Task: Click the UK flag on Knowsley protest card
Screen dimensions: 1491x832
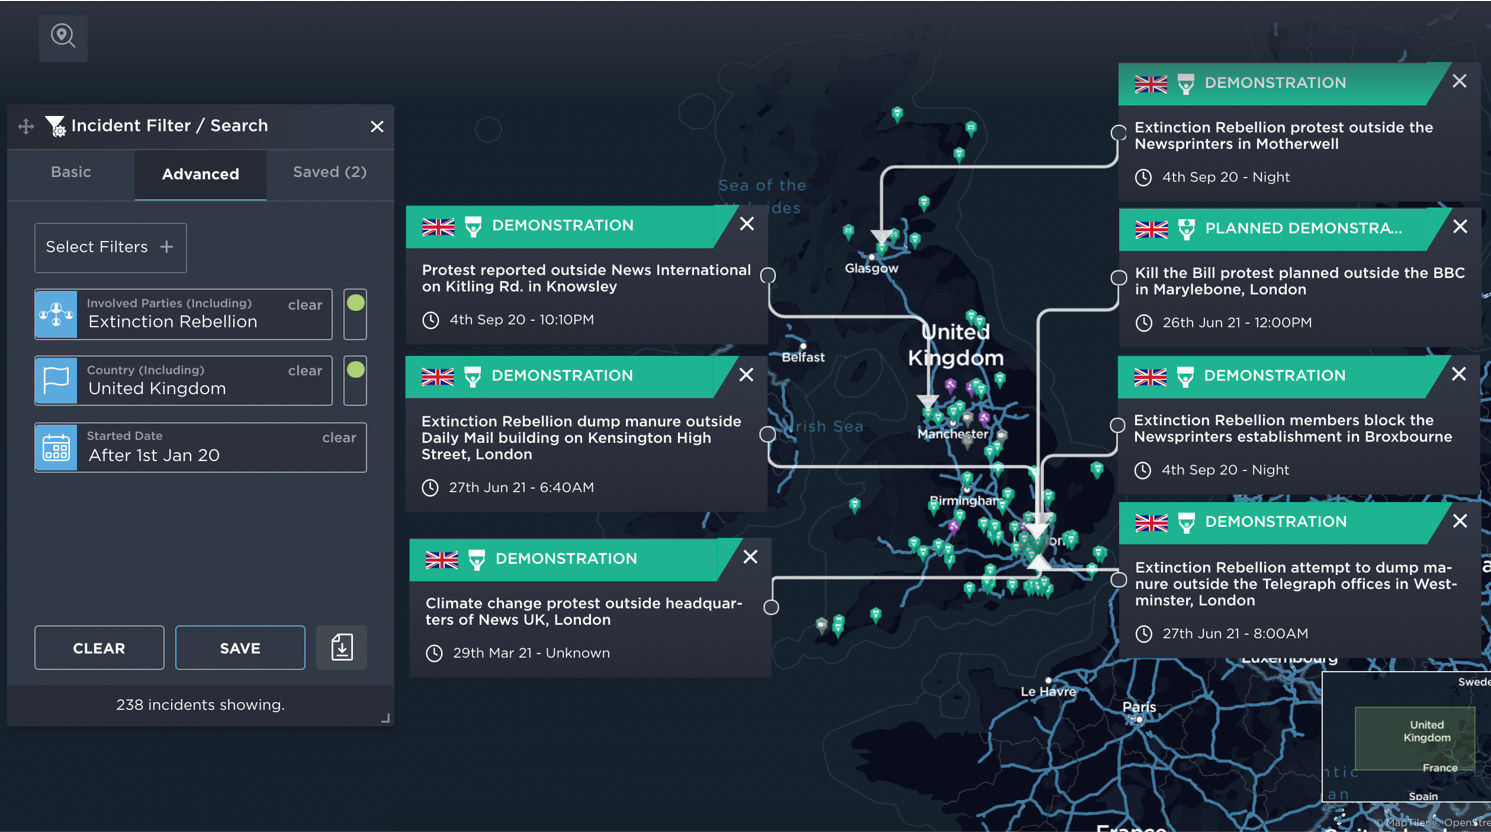Action: [438, 227]
